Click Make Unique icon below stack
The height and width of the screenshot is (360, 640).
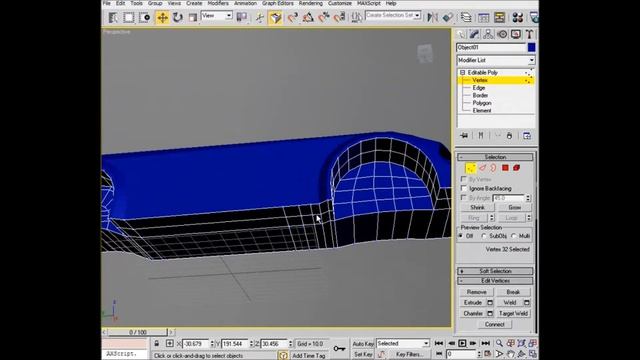point(498,136)
